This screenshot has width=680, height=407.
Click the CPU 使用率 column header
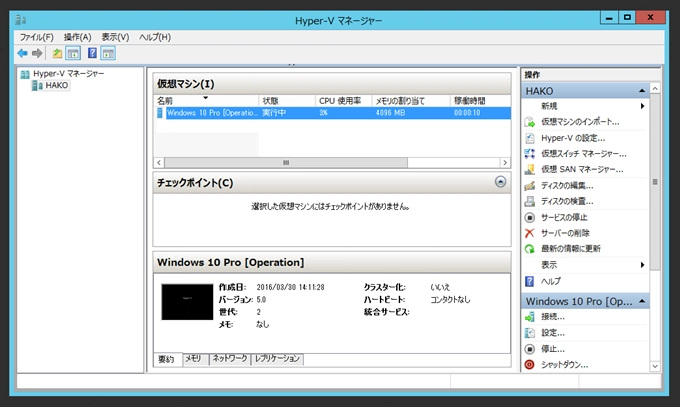click(343, 101)
